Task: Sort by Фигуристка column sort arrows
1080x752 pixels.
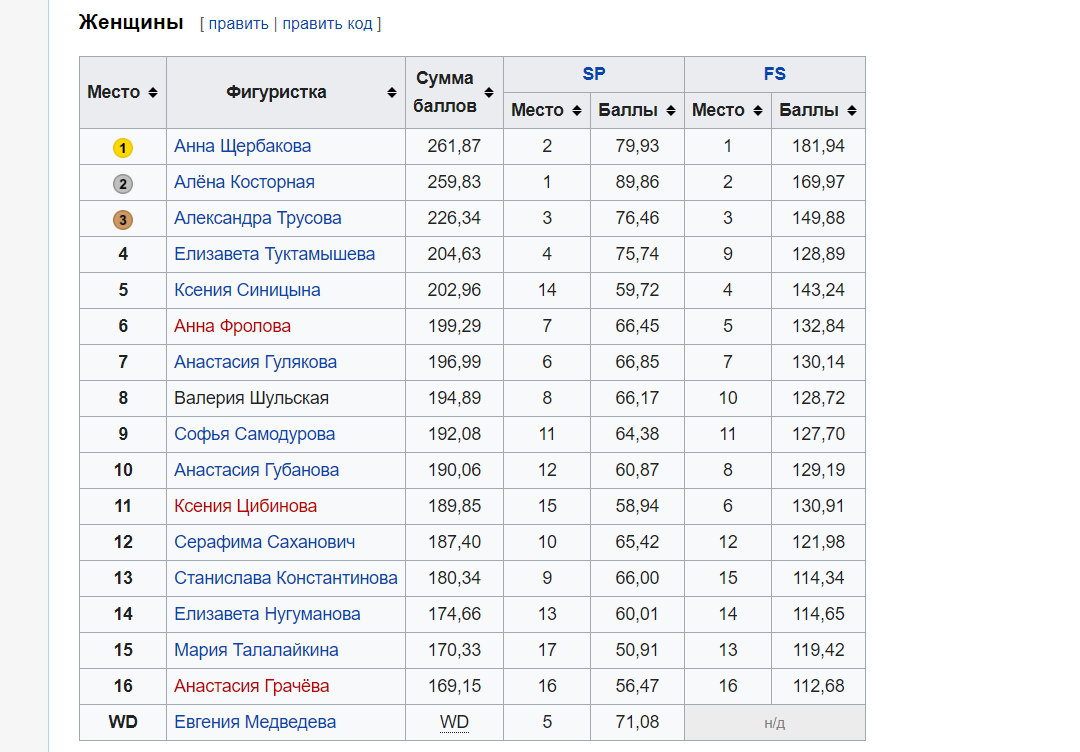Action: 392,93
